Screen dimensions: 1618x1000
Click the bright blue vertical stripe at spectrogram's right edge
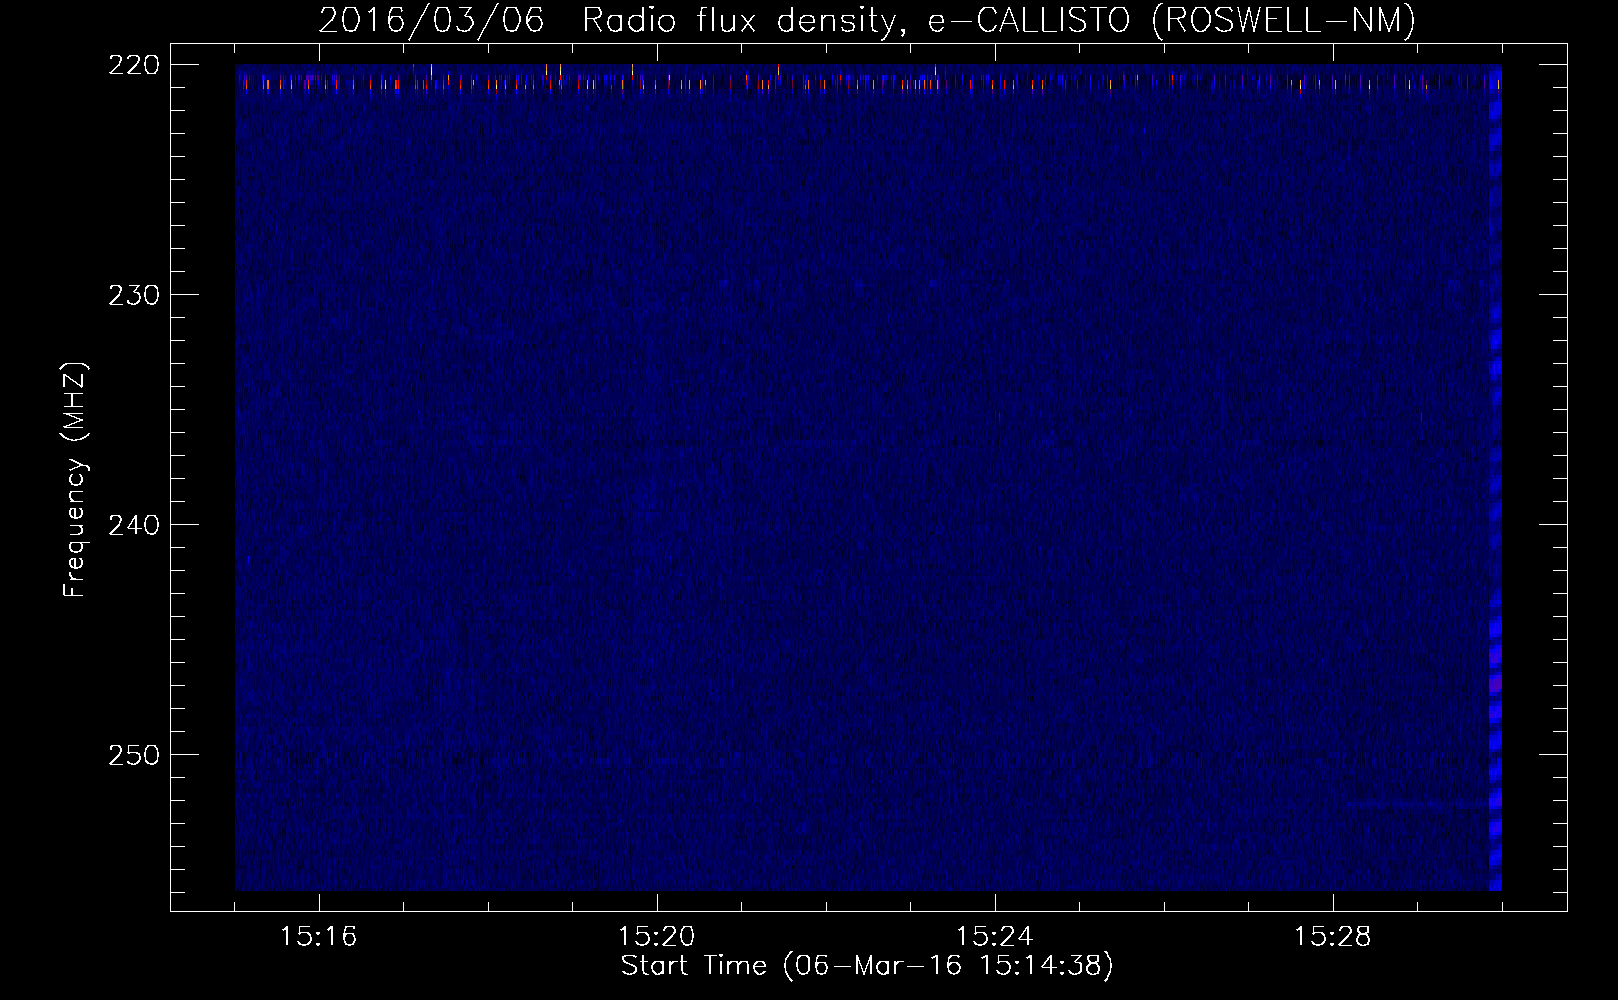(x=1496, y=478)
